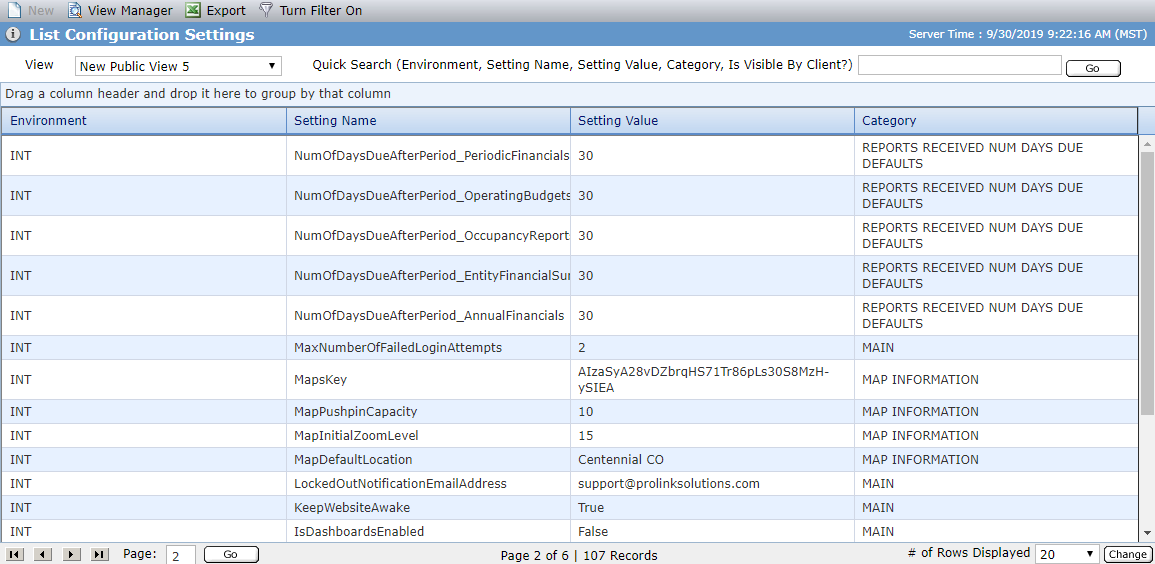Select IsDashboardsEnabled cell
The image size is (1155, 564).
(x=428, y=532)
